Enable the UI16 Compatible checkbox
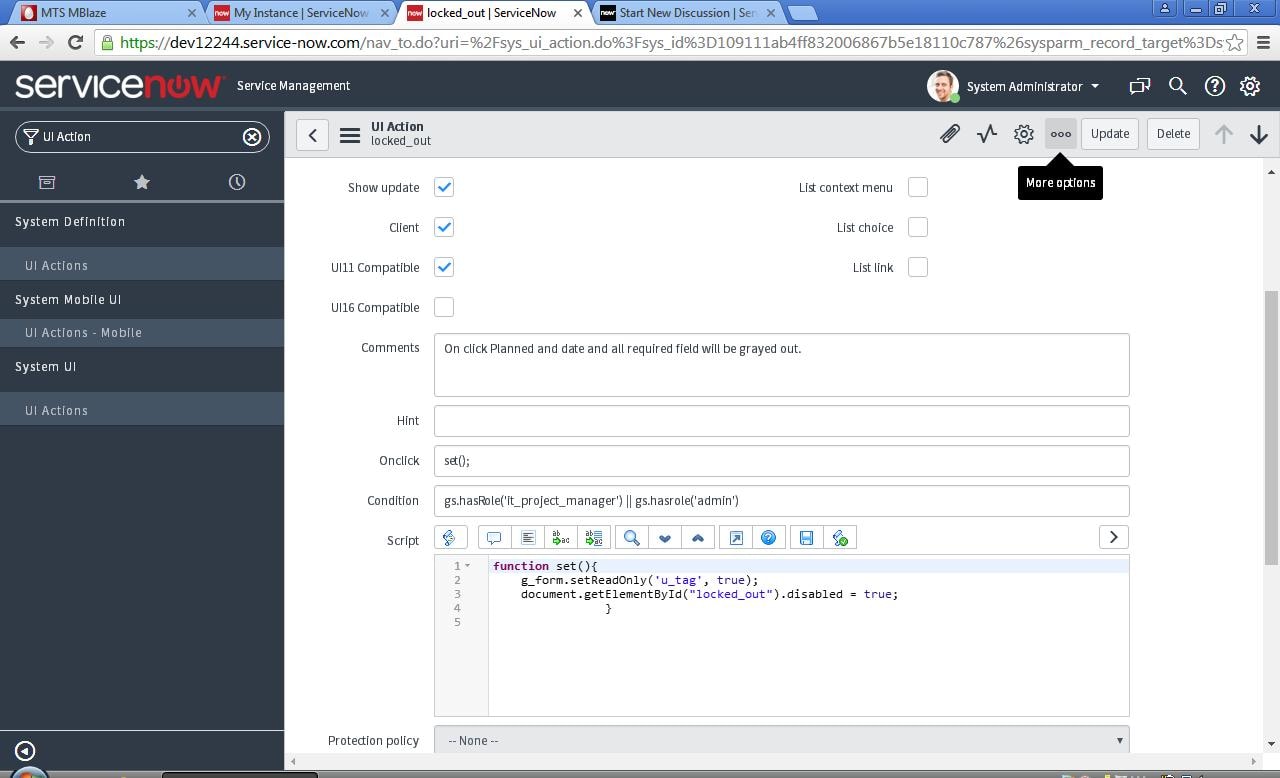The width and height of the screenshot is (1280, 778). tap(444, 307)
